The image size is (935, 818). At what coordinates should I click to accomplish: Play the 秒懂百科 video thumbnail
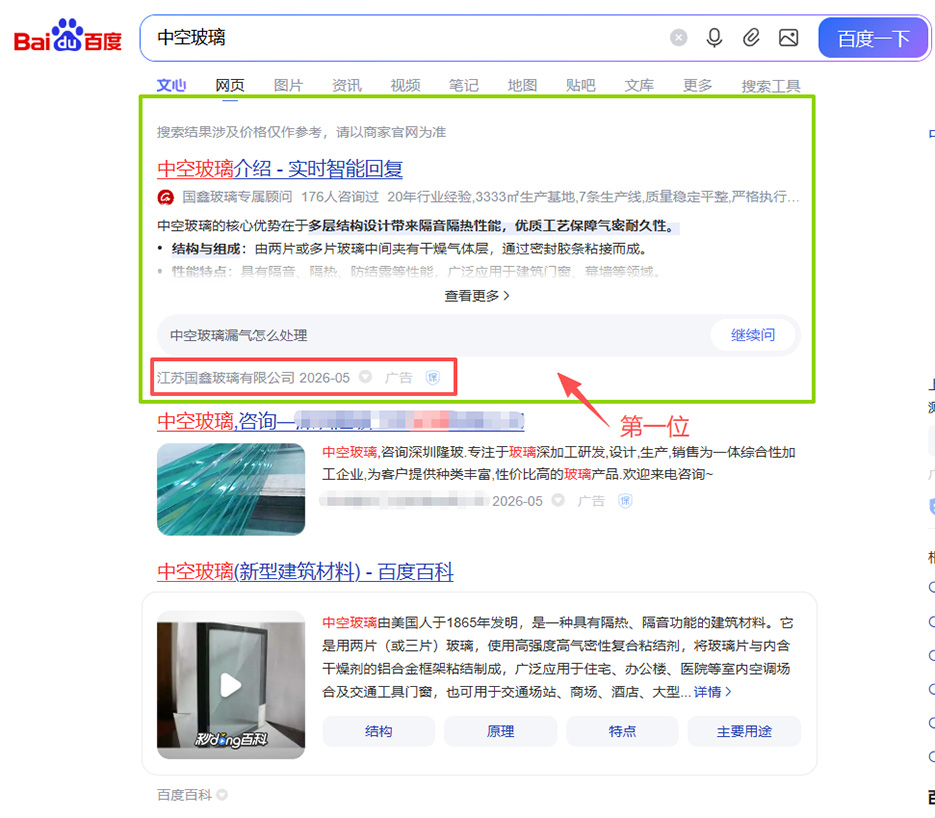[x=231, y=685]
